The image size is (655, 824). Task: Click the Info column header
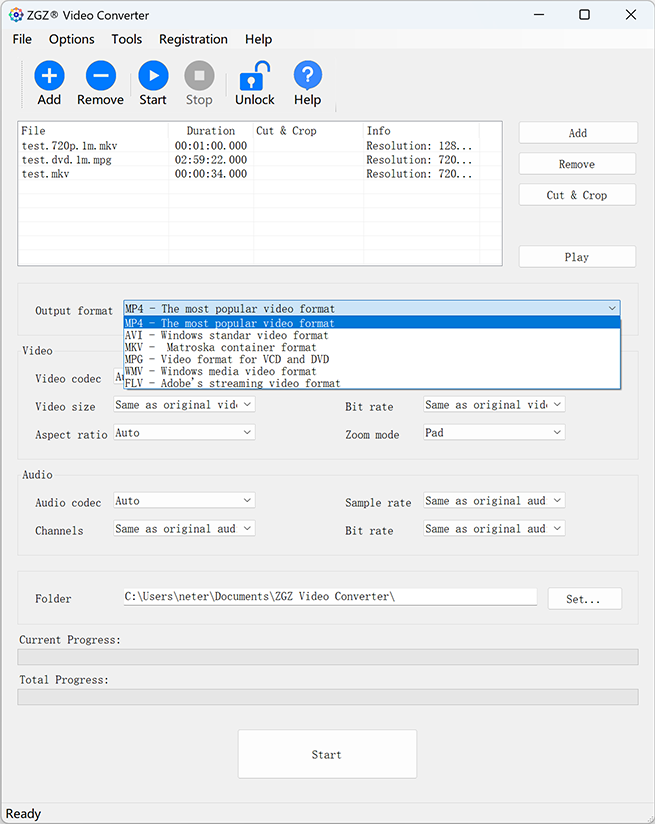coord(422,130)
